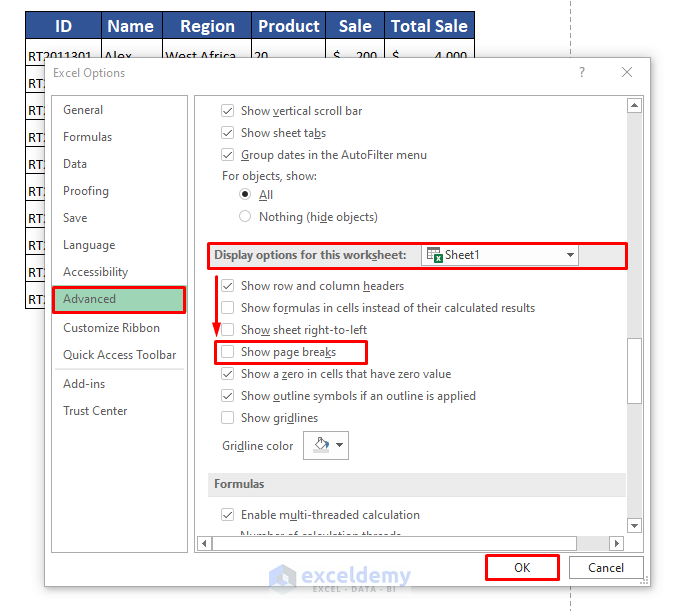The image size is (681, 611).
Task: Toggle Enable multi-threaded calculation
Action: [x=228, y=515]
